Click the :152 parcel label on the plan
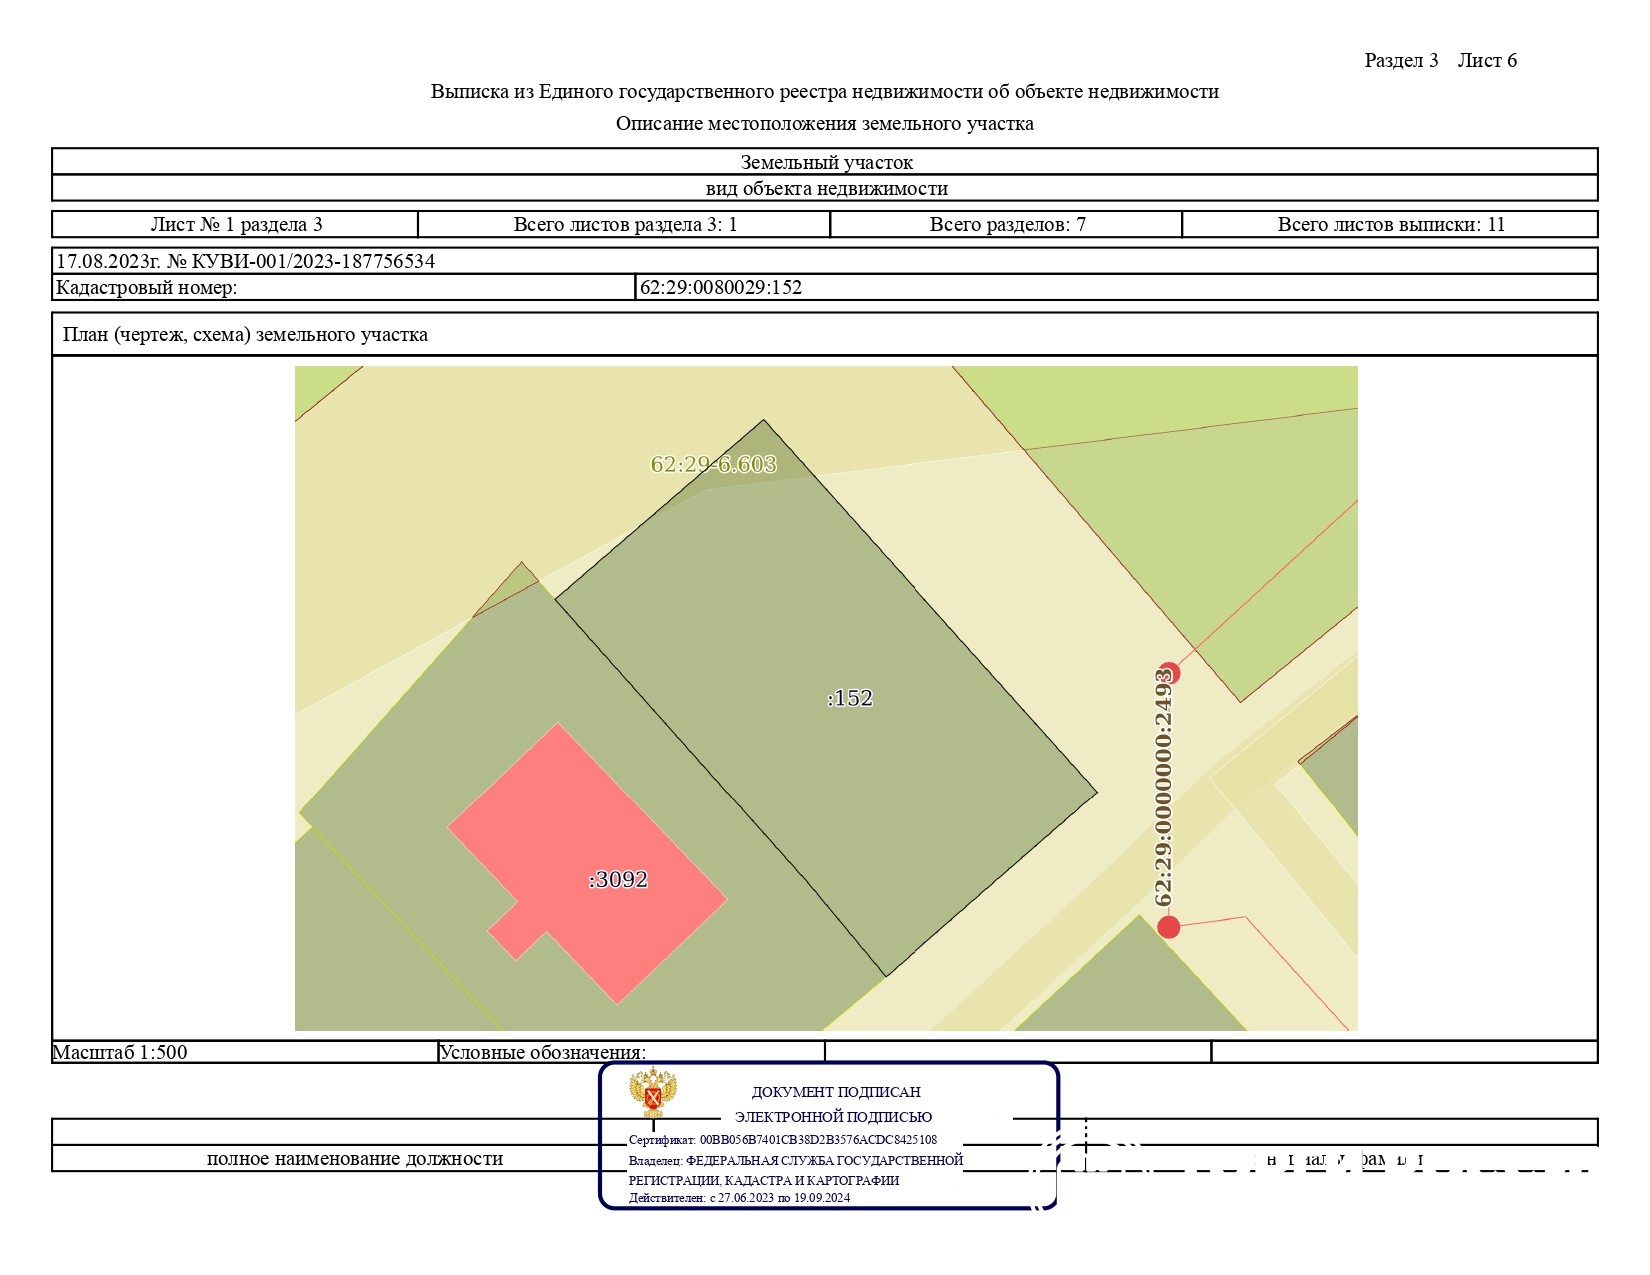 [850, 698]
